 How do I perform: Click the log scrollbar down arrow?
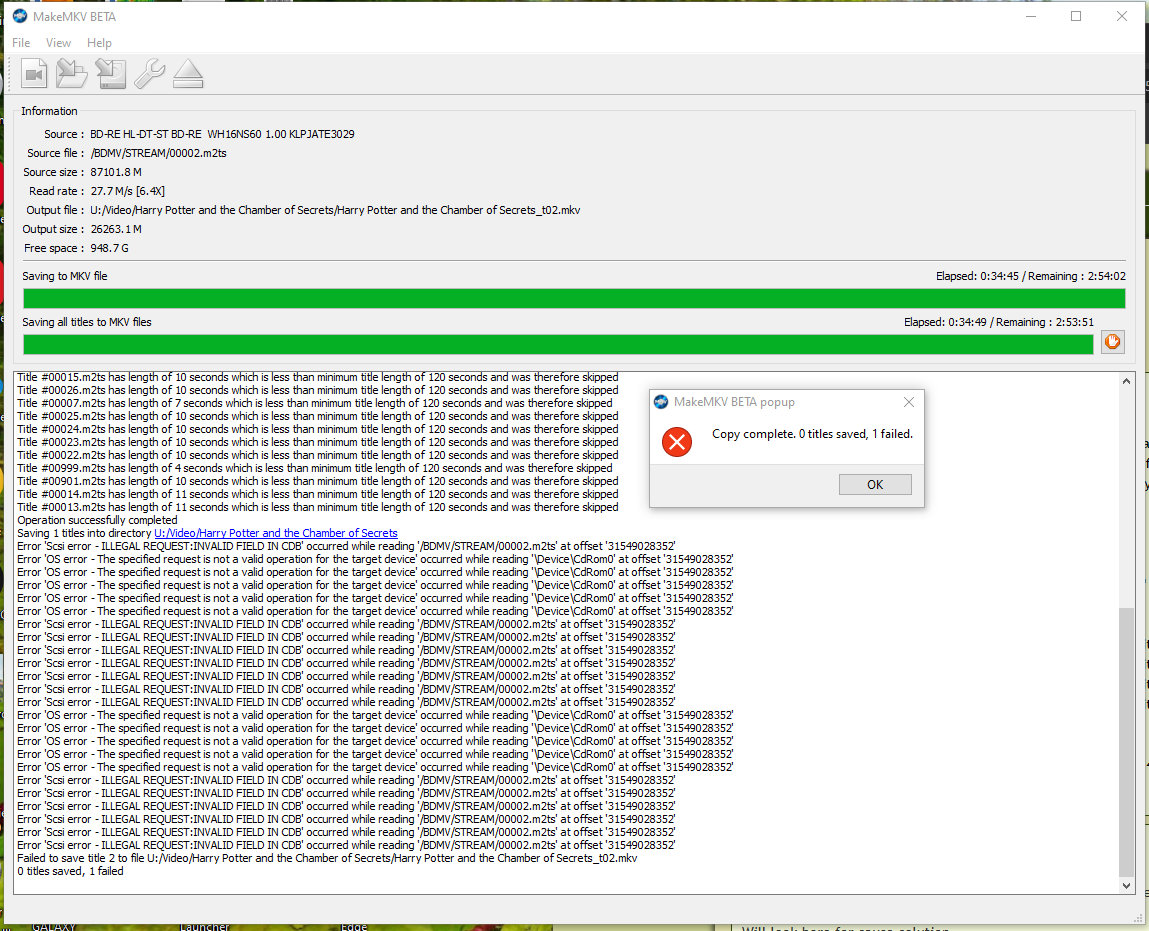pos(1126,886)
